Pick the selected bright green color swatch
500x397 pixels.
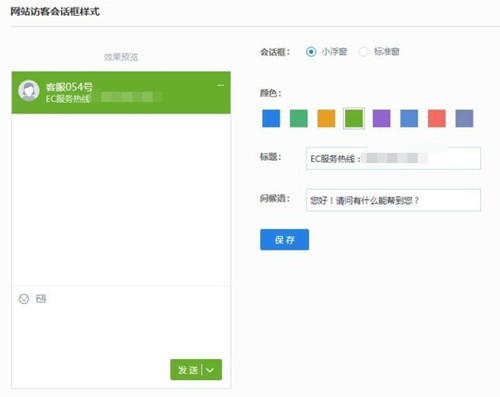[x=354, y=118]
